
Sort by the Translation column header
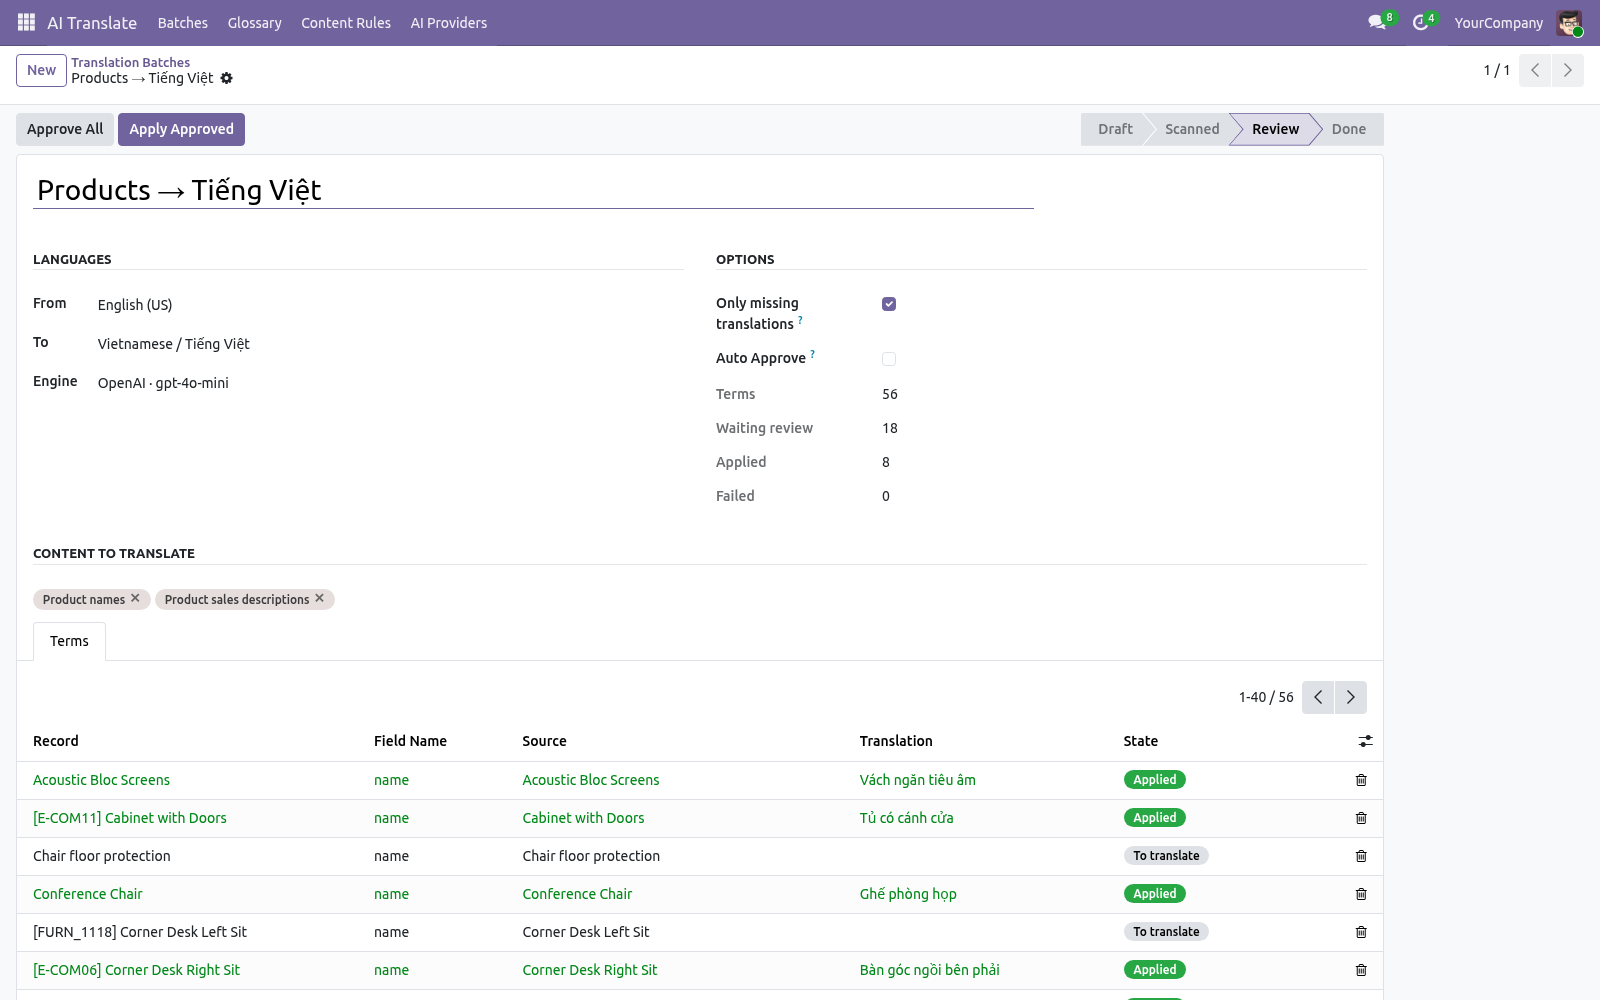[896, 741]
